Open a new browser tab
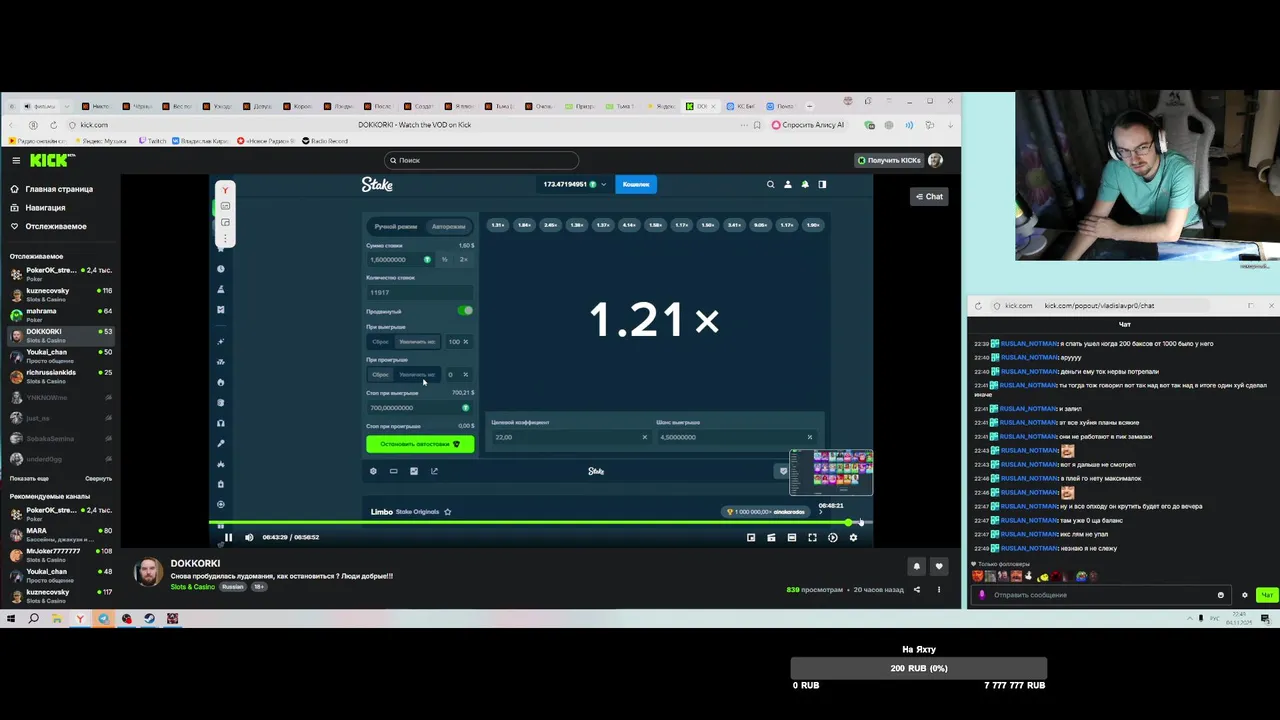The height and width of the screenshot is (720, 1280). (809, 106)
